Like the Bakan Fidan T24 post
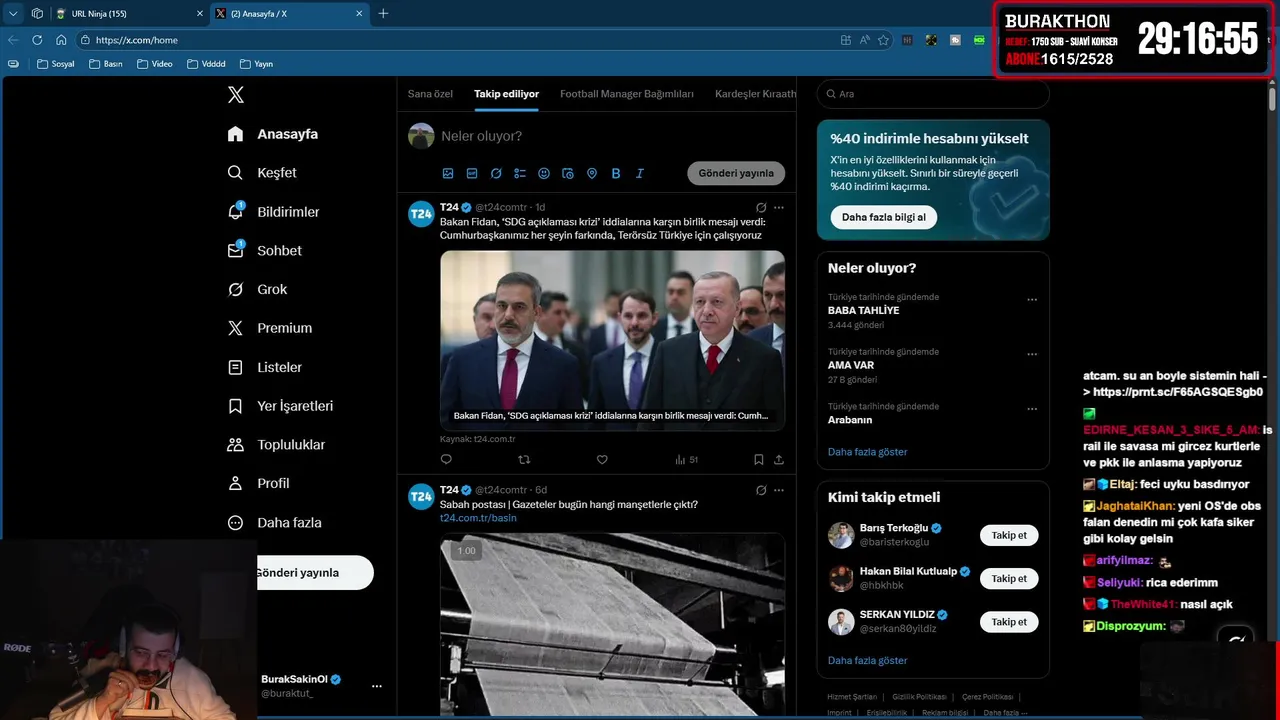The image size is (1280, 720). tap(602, 460)
